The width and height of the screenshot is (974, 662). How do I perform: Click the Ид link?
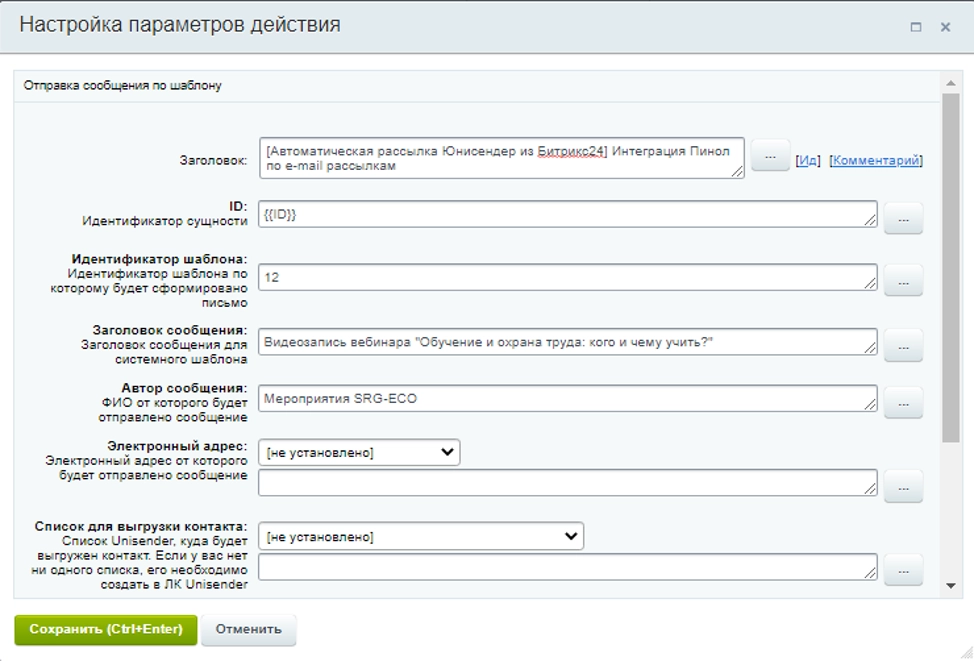pyautogui.click(x=808, y=160)
